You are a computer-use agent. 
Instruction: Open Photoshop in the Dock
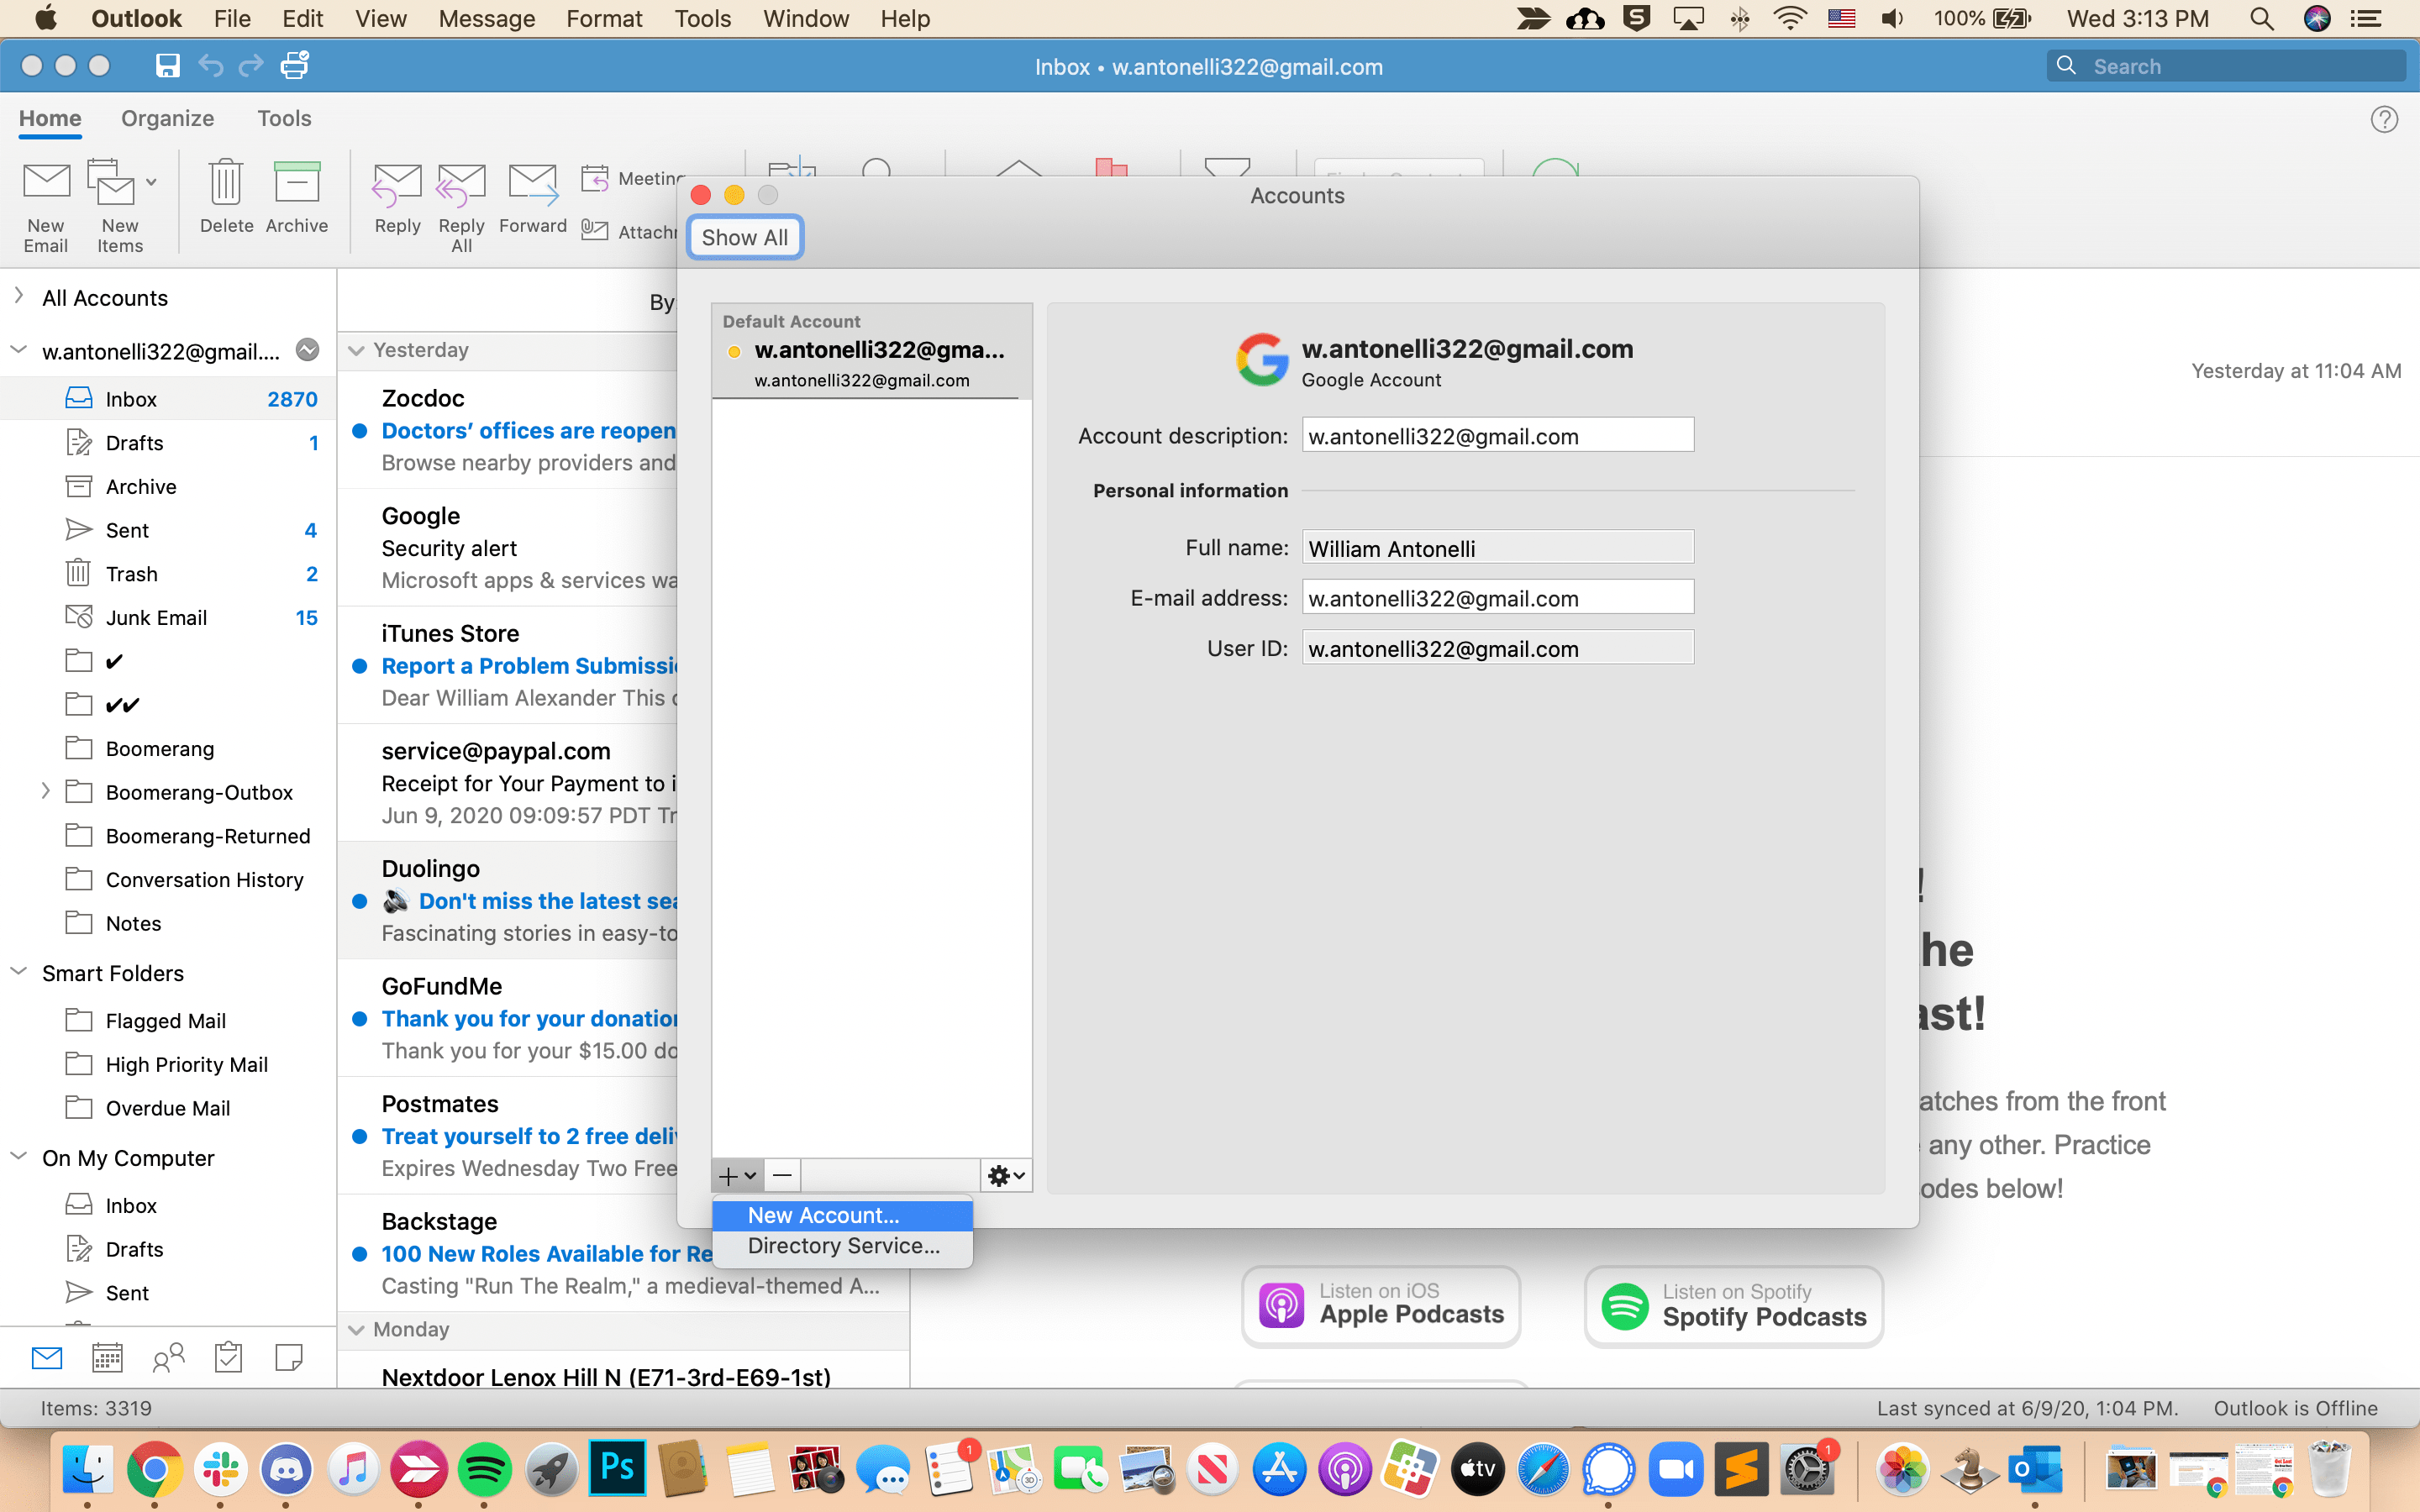[x=616, y=1470]
